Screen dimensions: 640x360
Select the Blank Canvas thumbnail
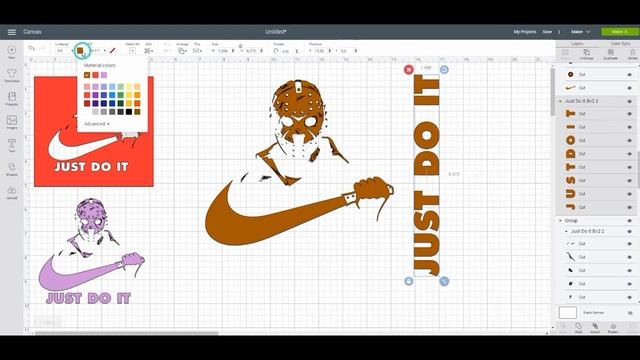coord(567,313)
